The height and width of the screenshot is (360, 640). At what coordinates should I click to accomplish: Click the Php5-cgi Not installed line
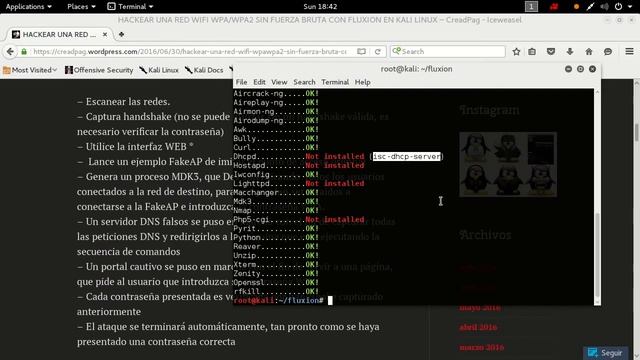click(299, 219)
